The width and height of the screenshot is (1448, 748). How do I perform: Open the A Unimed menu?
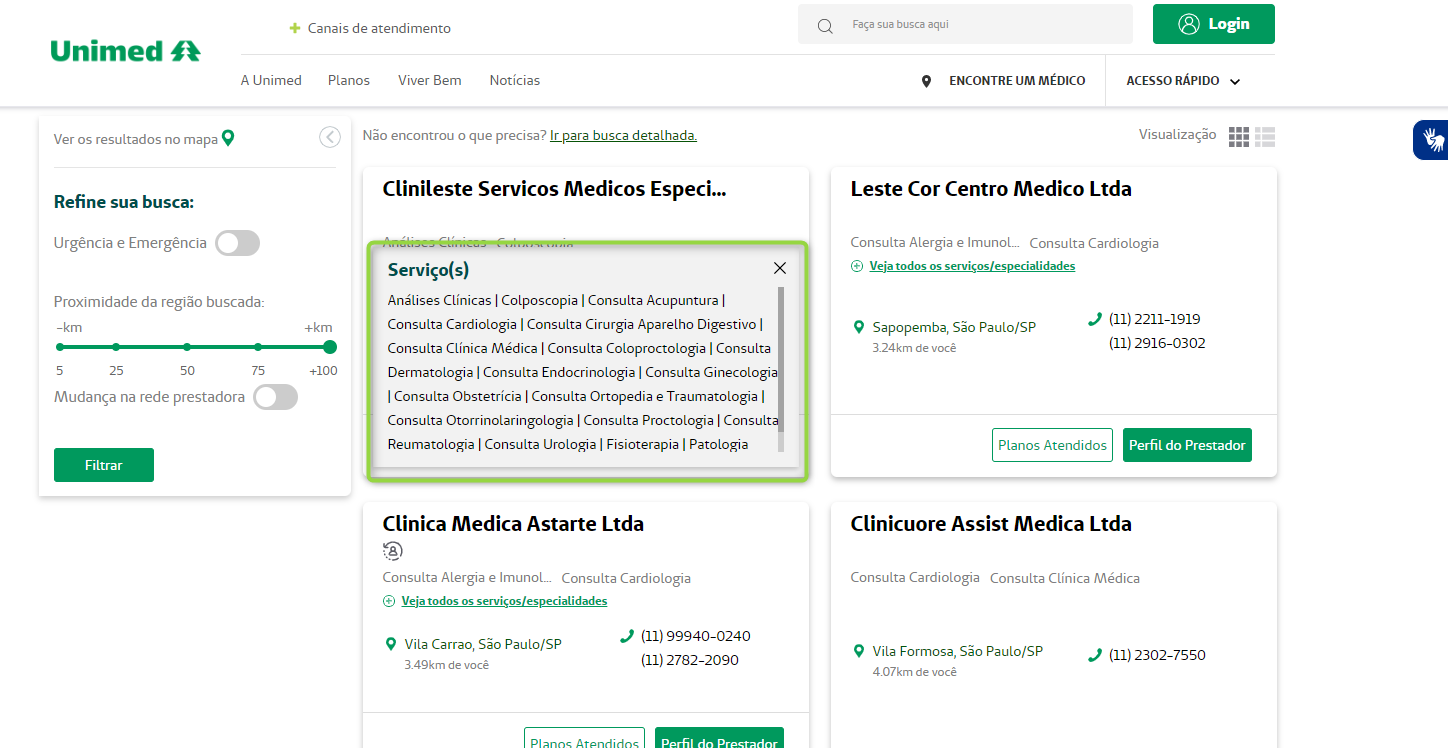pos(271,80)
